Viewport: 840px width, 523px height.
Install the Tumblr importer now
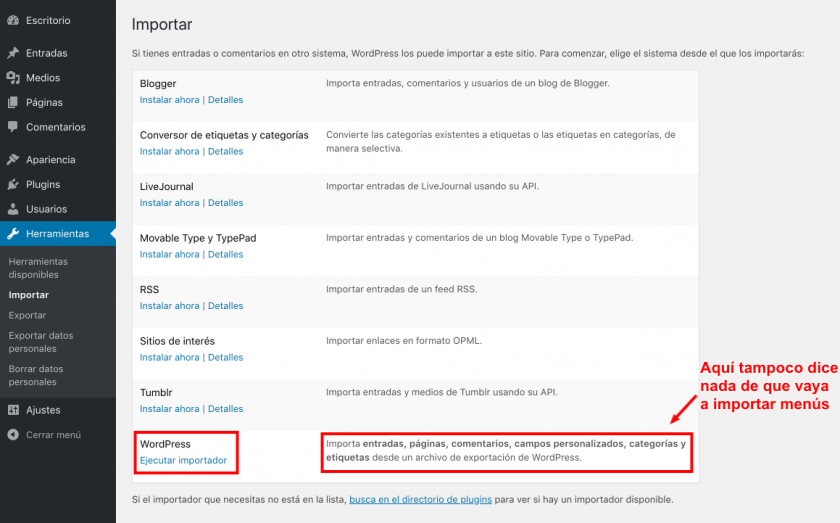point(169,409)
